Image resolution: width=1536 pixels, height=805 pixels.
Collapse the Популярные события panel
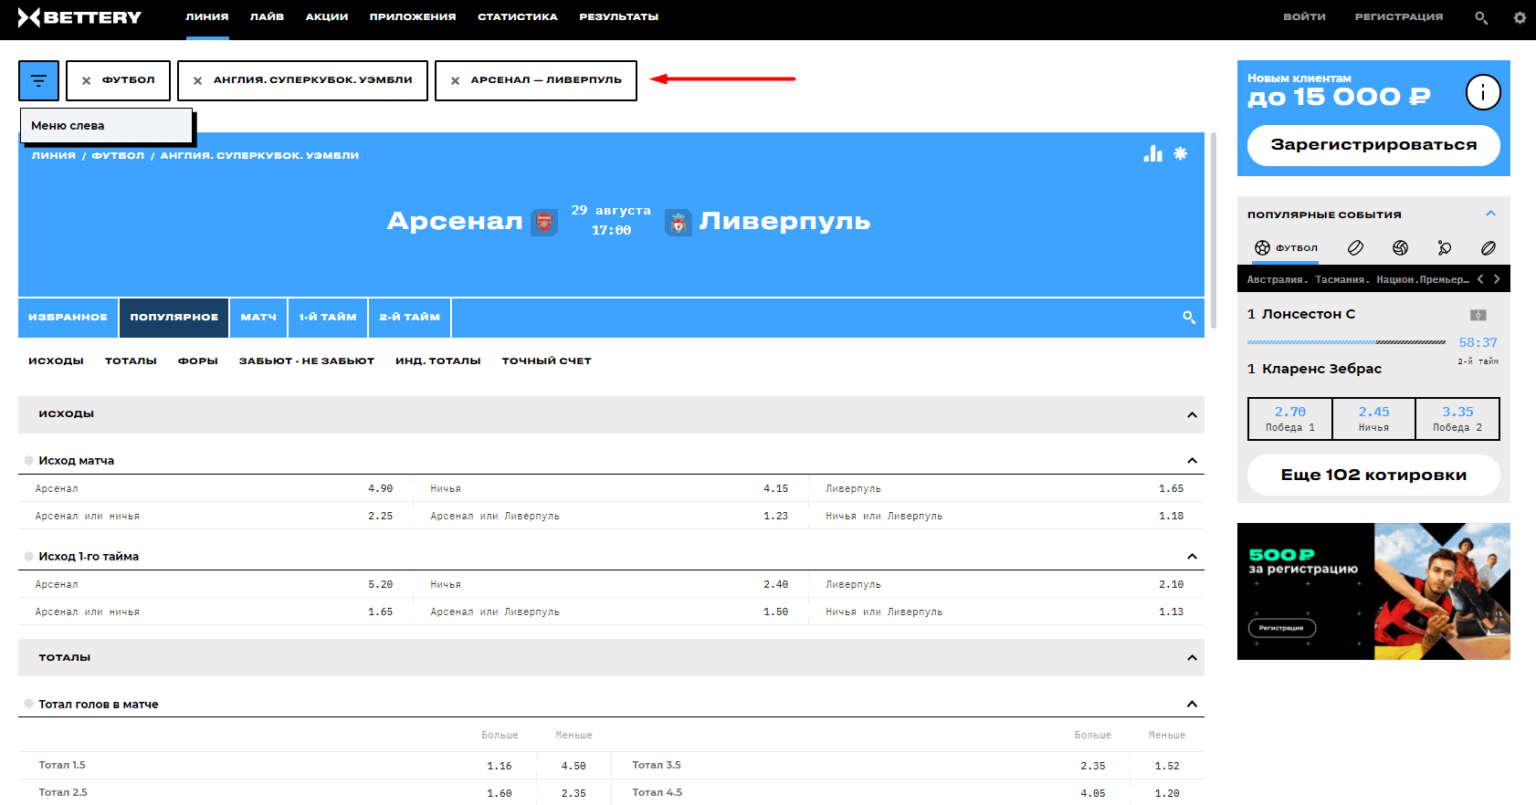click(x=1490, y=214)
